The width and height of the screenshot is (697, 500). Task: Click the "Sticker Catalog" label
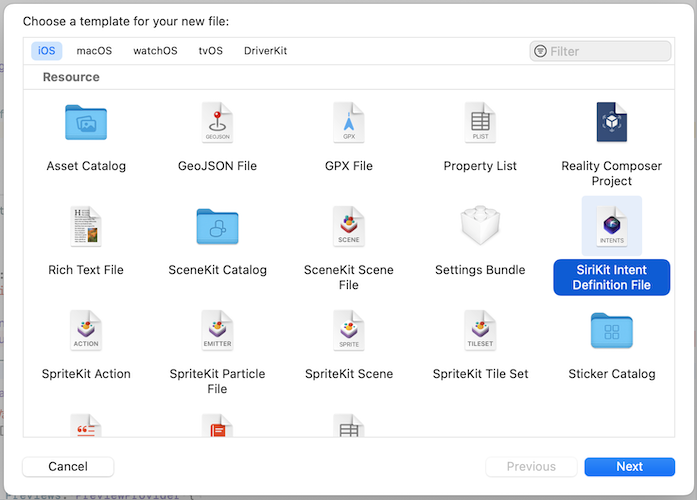tap(612, 374)
